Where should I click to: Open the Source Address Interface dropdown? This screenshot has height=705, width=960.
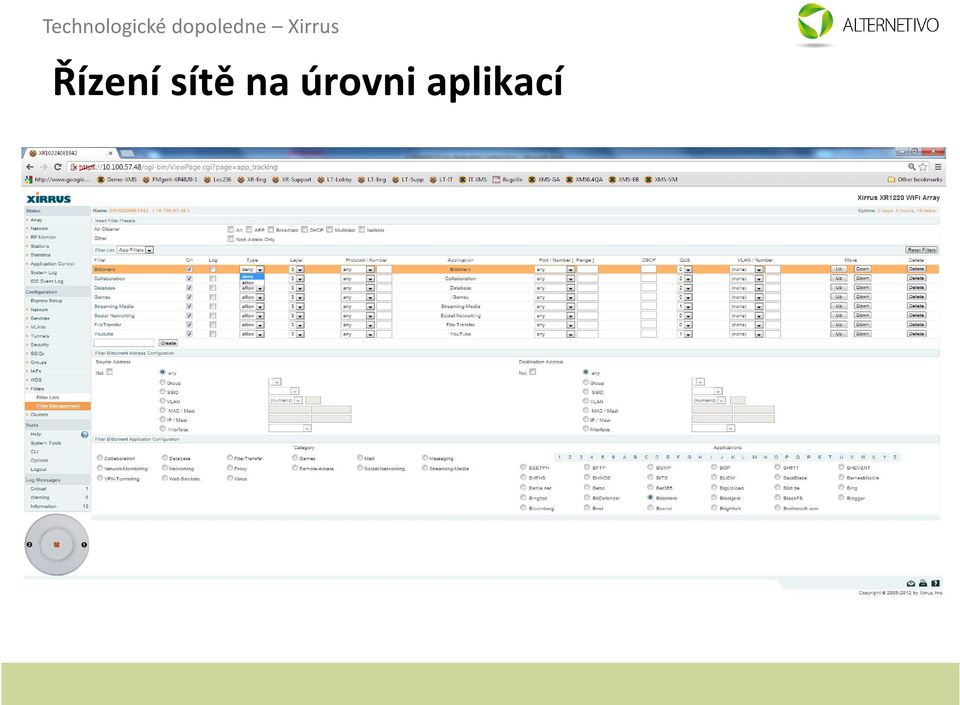pyautogui.click(x=290, y=428)
